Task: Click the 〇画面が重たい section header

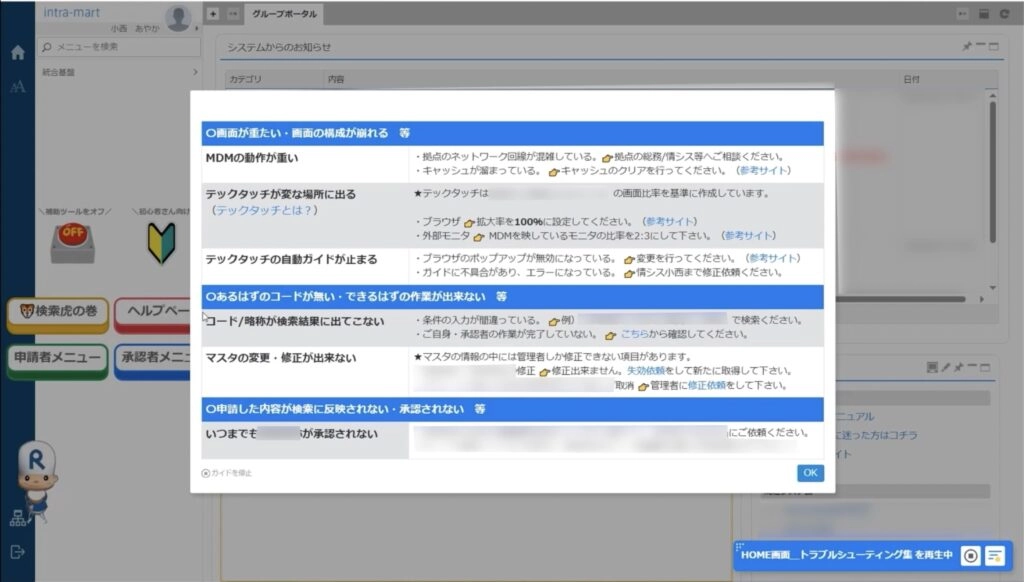Action: point(512,133)
